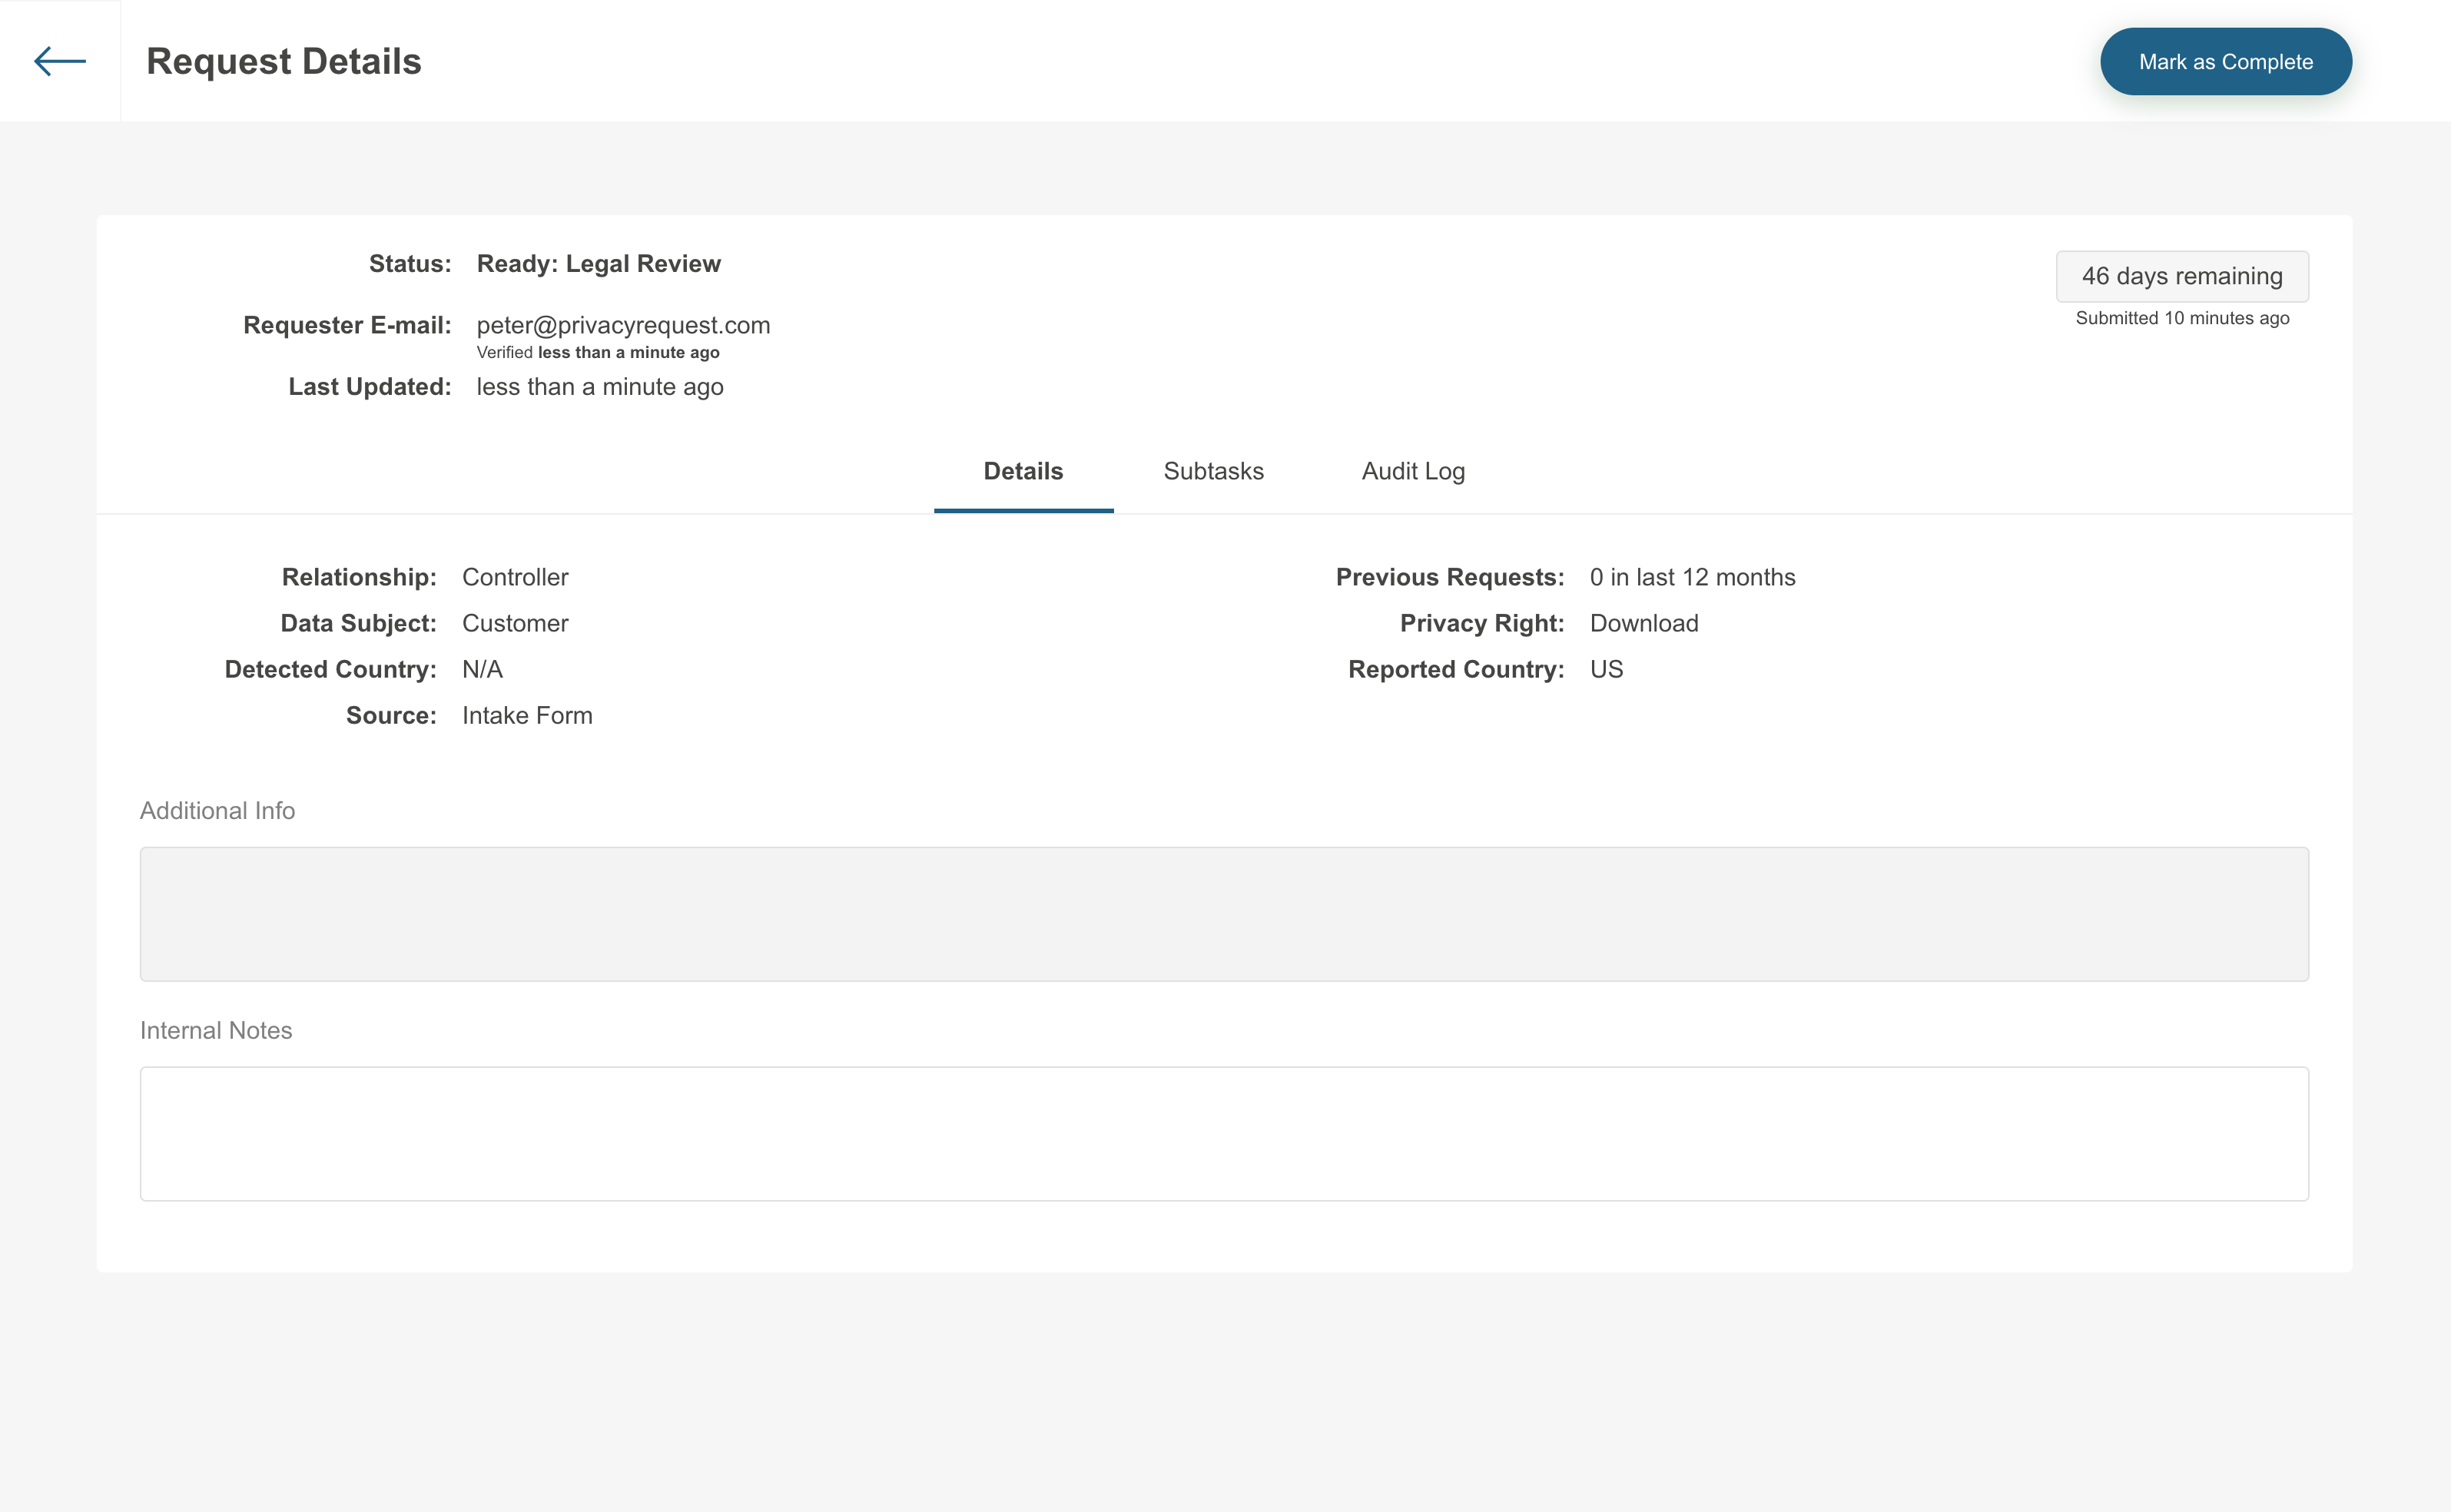Click the Ready: Legal Review status text

(x=598, y=263)
